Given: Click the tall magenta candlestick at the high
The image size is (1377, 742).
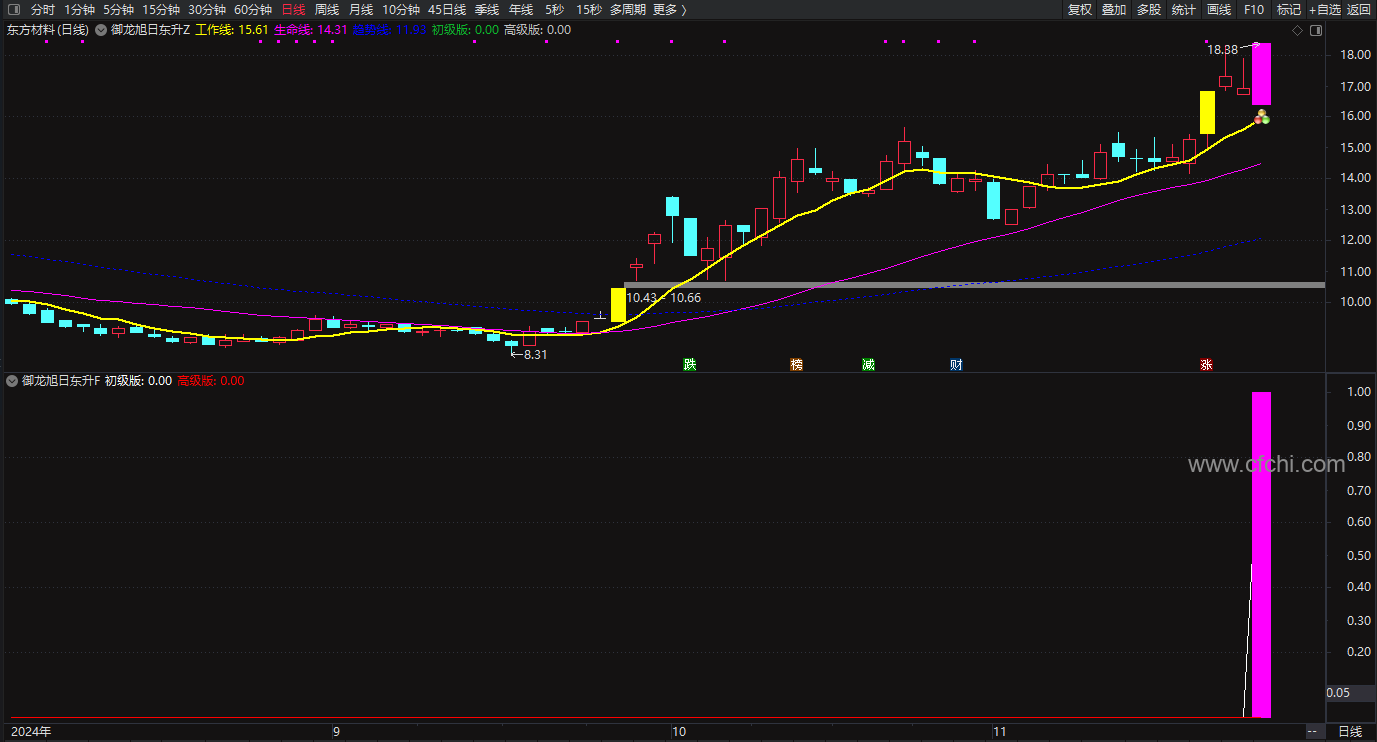Looking at the screenshot, I should pos(1262,74).
